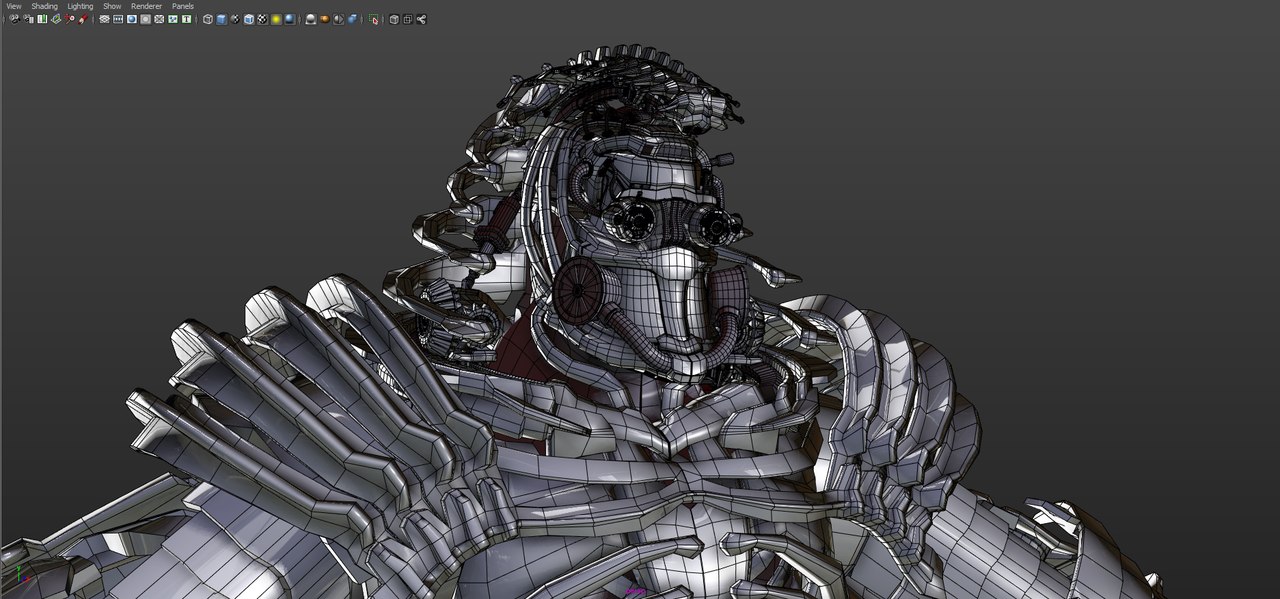Click the white sphere render-quality icon
The height and width of the screenshot is (599, 1280).
click(311, 19)
